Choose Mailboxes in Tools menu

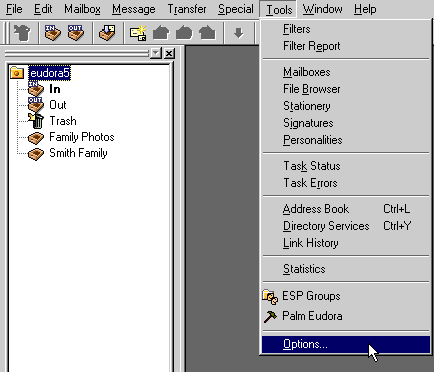(x=346, y=72)
